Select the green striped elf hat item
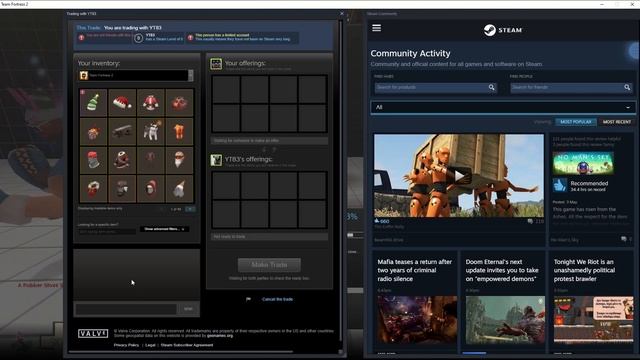Viewport: 640px width, 360px height. pos(93,102)
